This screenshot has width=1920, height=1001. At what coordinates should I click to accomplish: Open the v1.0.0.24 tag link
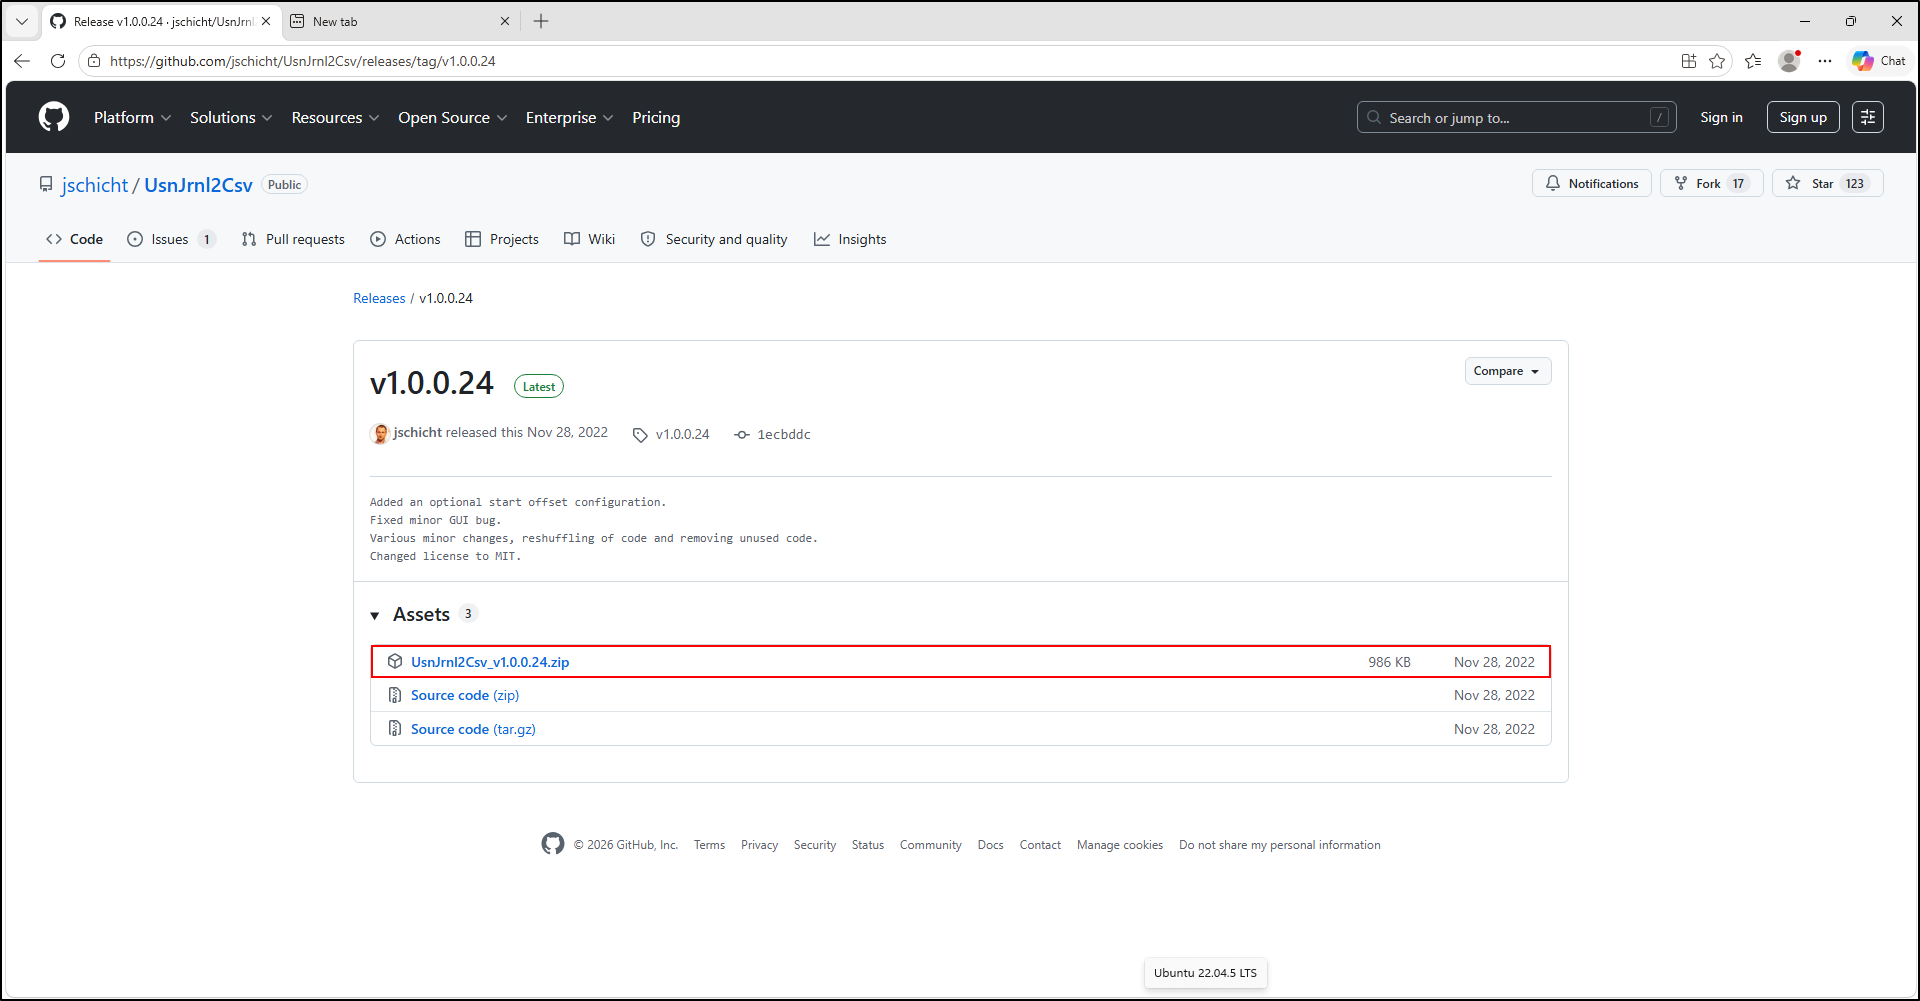click(x=682, y=435)
